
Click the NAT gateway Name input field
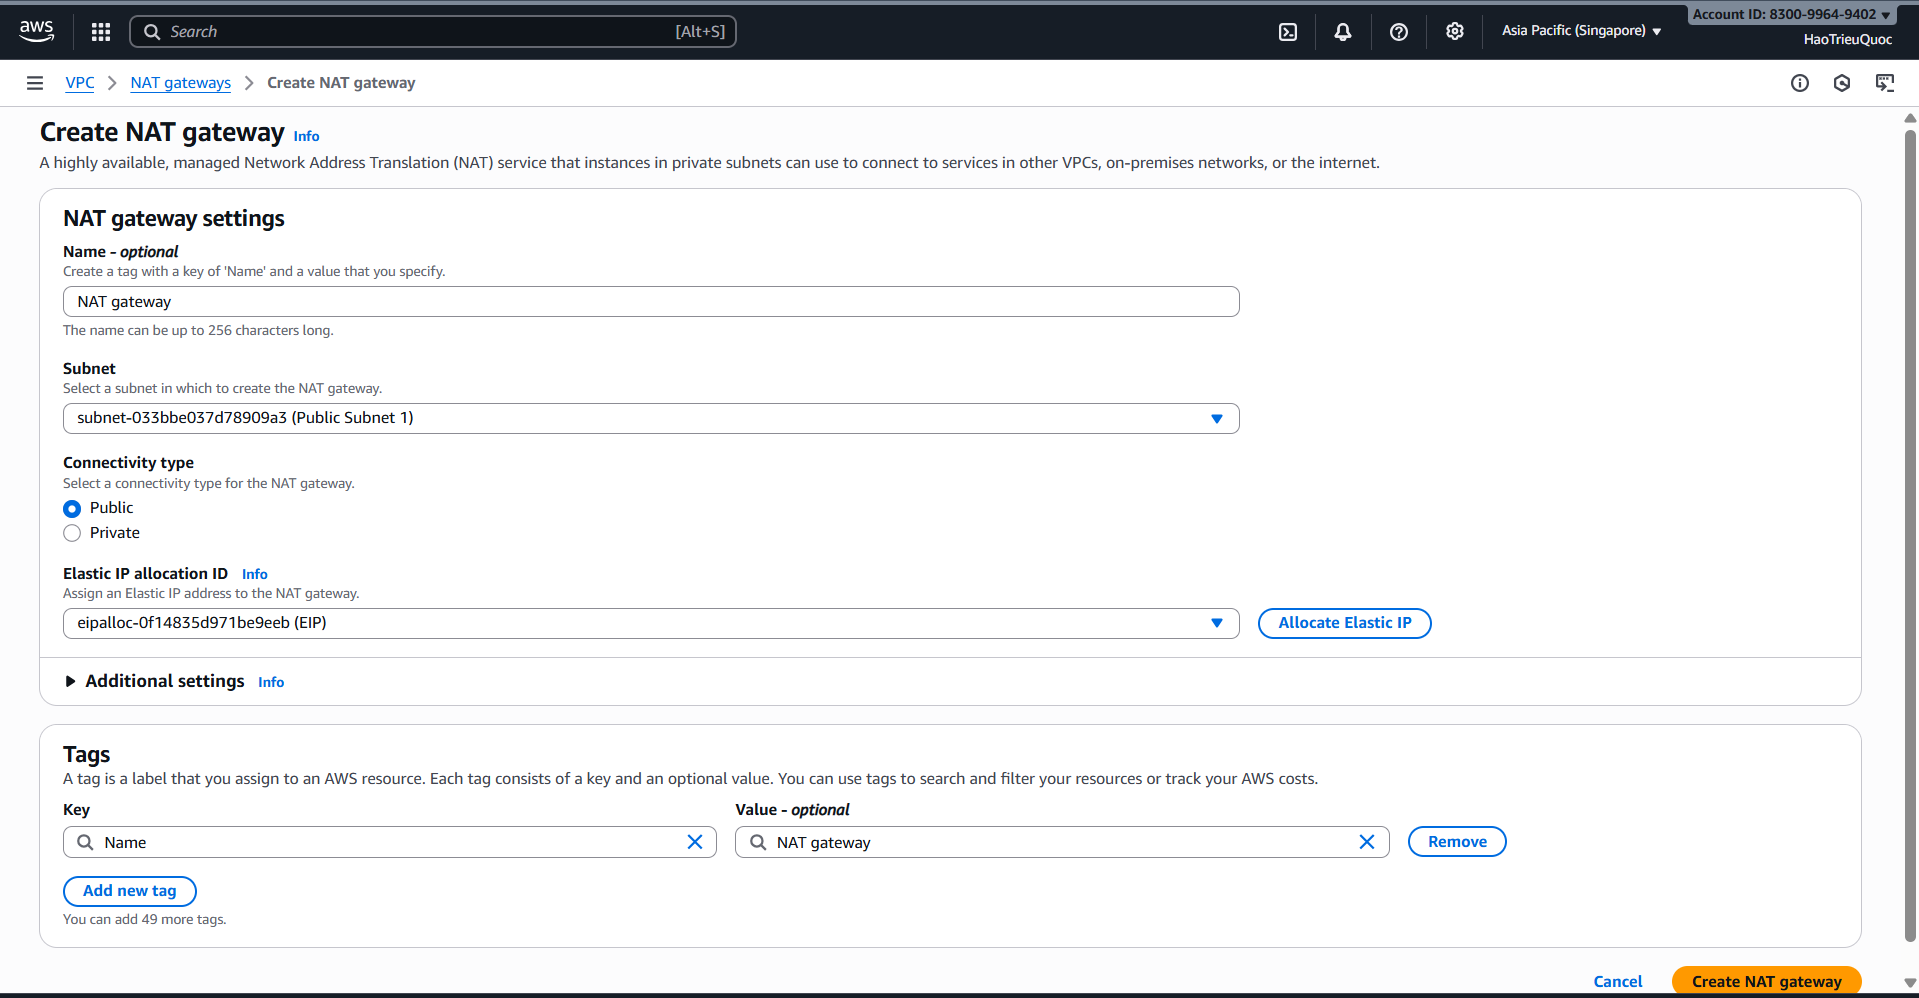(x=650, y=302)
